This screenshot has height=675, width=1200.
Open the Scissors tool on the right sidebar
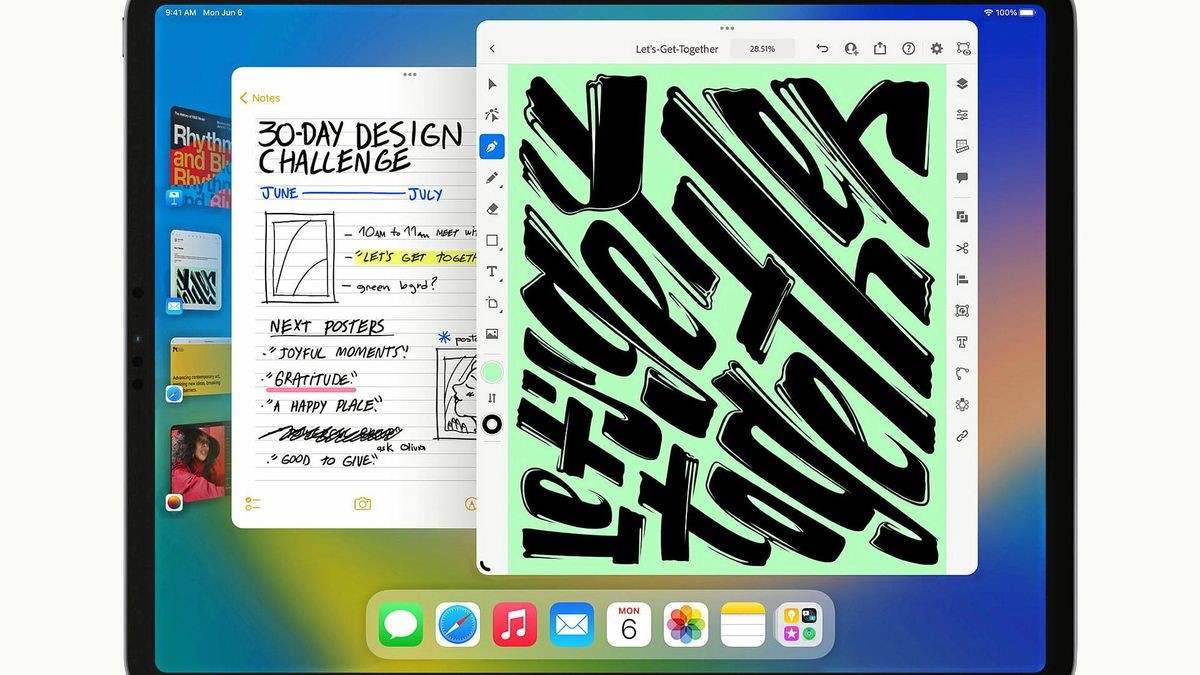961,247
